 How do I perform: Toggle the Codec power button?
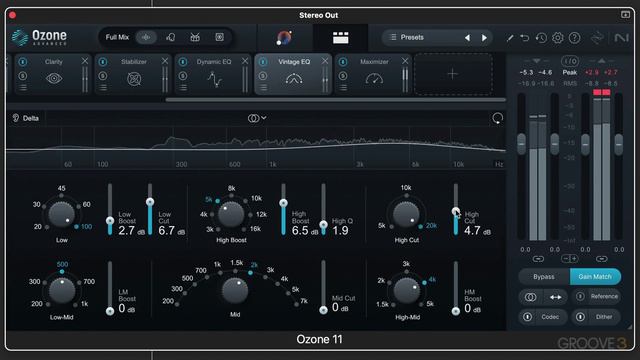(527, 317)
